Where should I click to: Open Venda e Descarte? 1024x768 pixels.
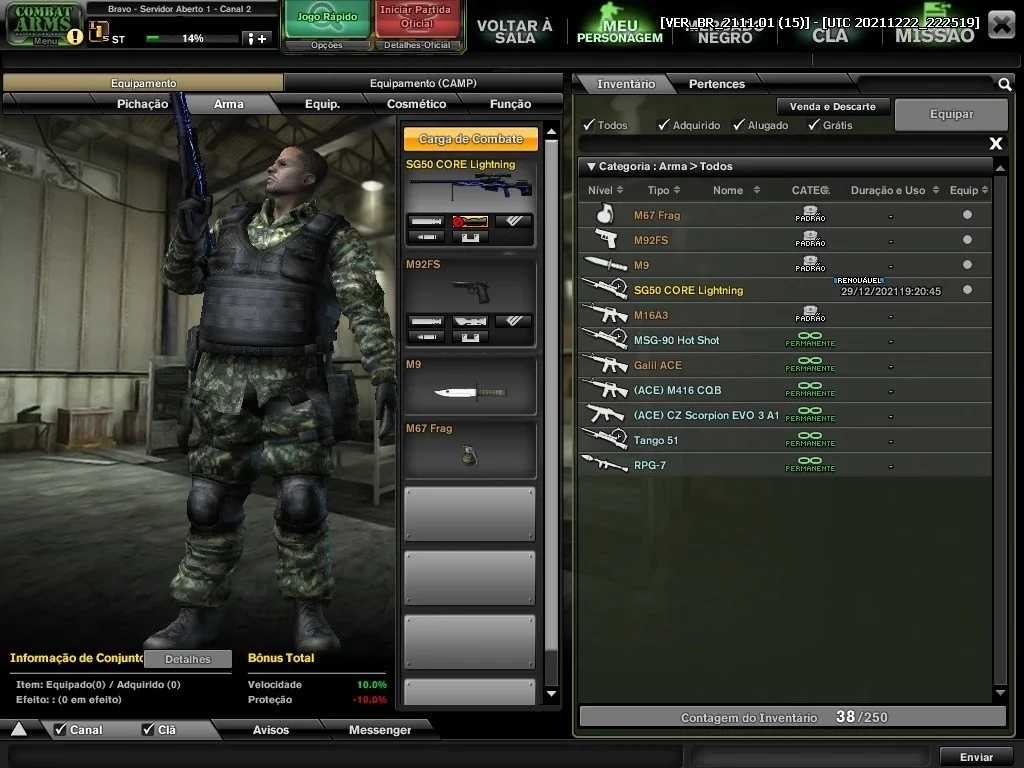point(832,106)
